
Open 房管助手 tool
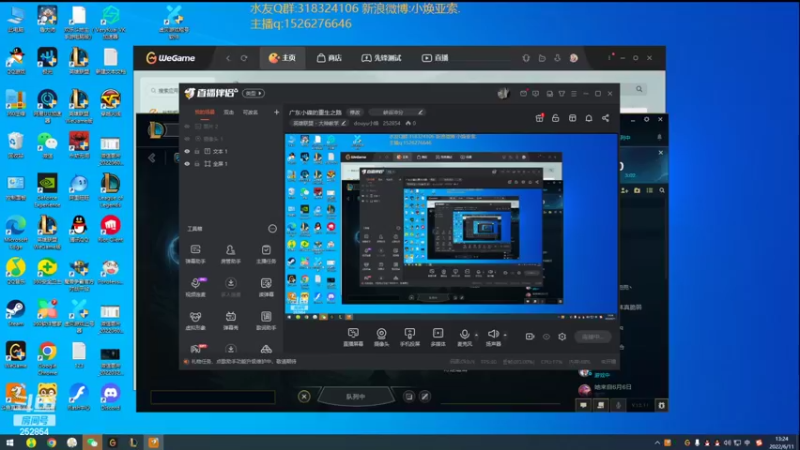point(231,254)
